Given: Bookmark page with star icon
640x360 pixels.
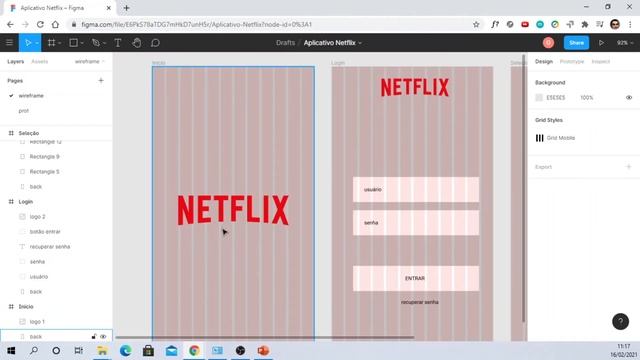Looking at the screenshot, I should pos(476,24).
